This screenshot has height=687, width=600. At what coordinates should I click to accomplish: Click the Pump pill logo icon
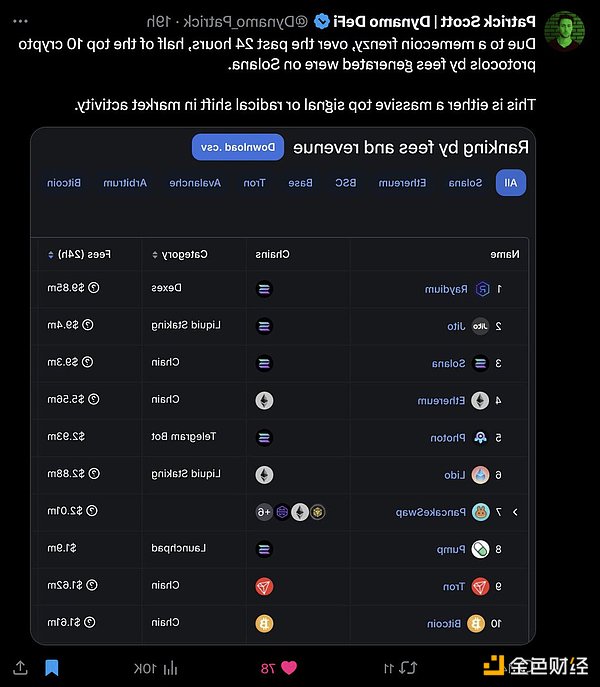pos(481,549)
